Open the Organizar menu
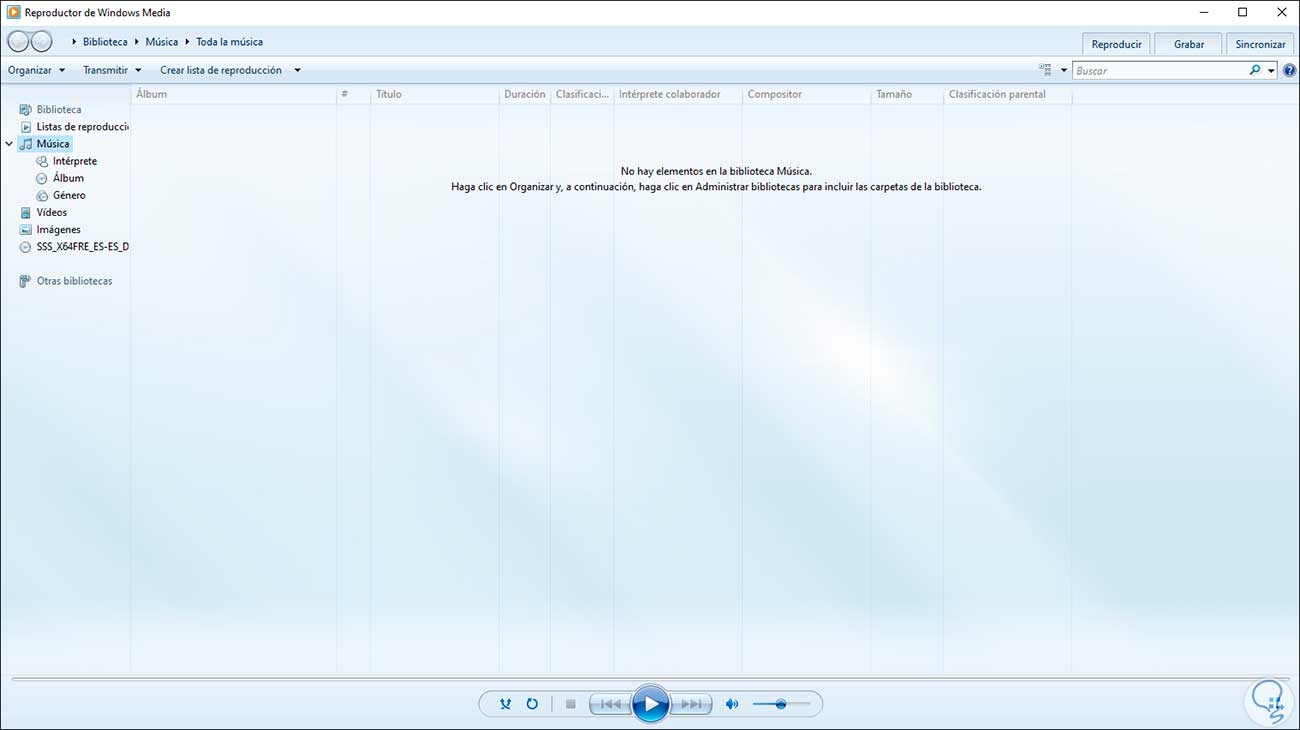 [x=37, y=70]
